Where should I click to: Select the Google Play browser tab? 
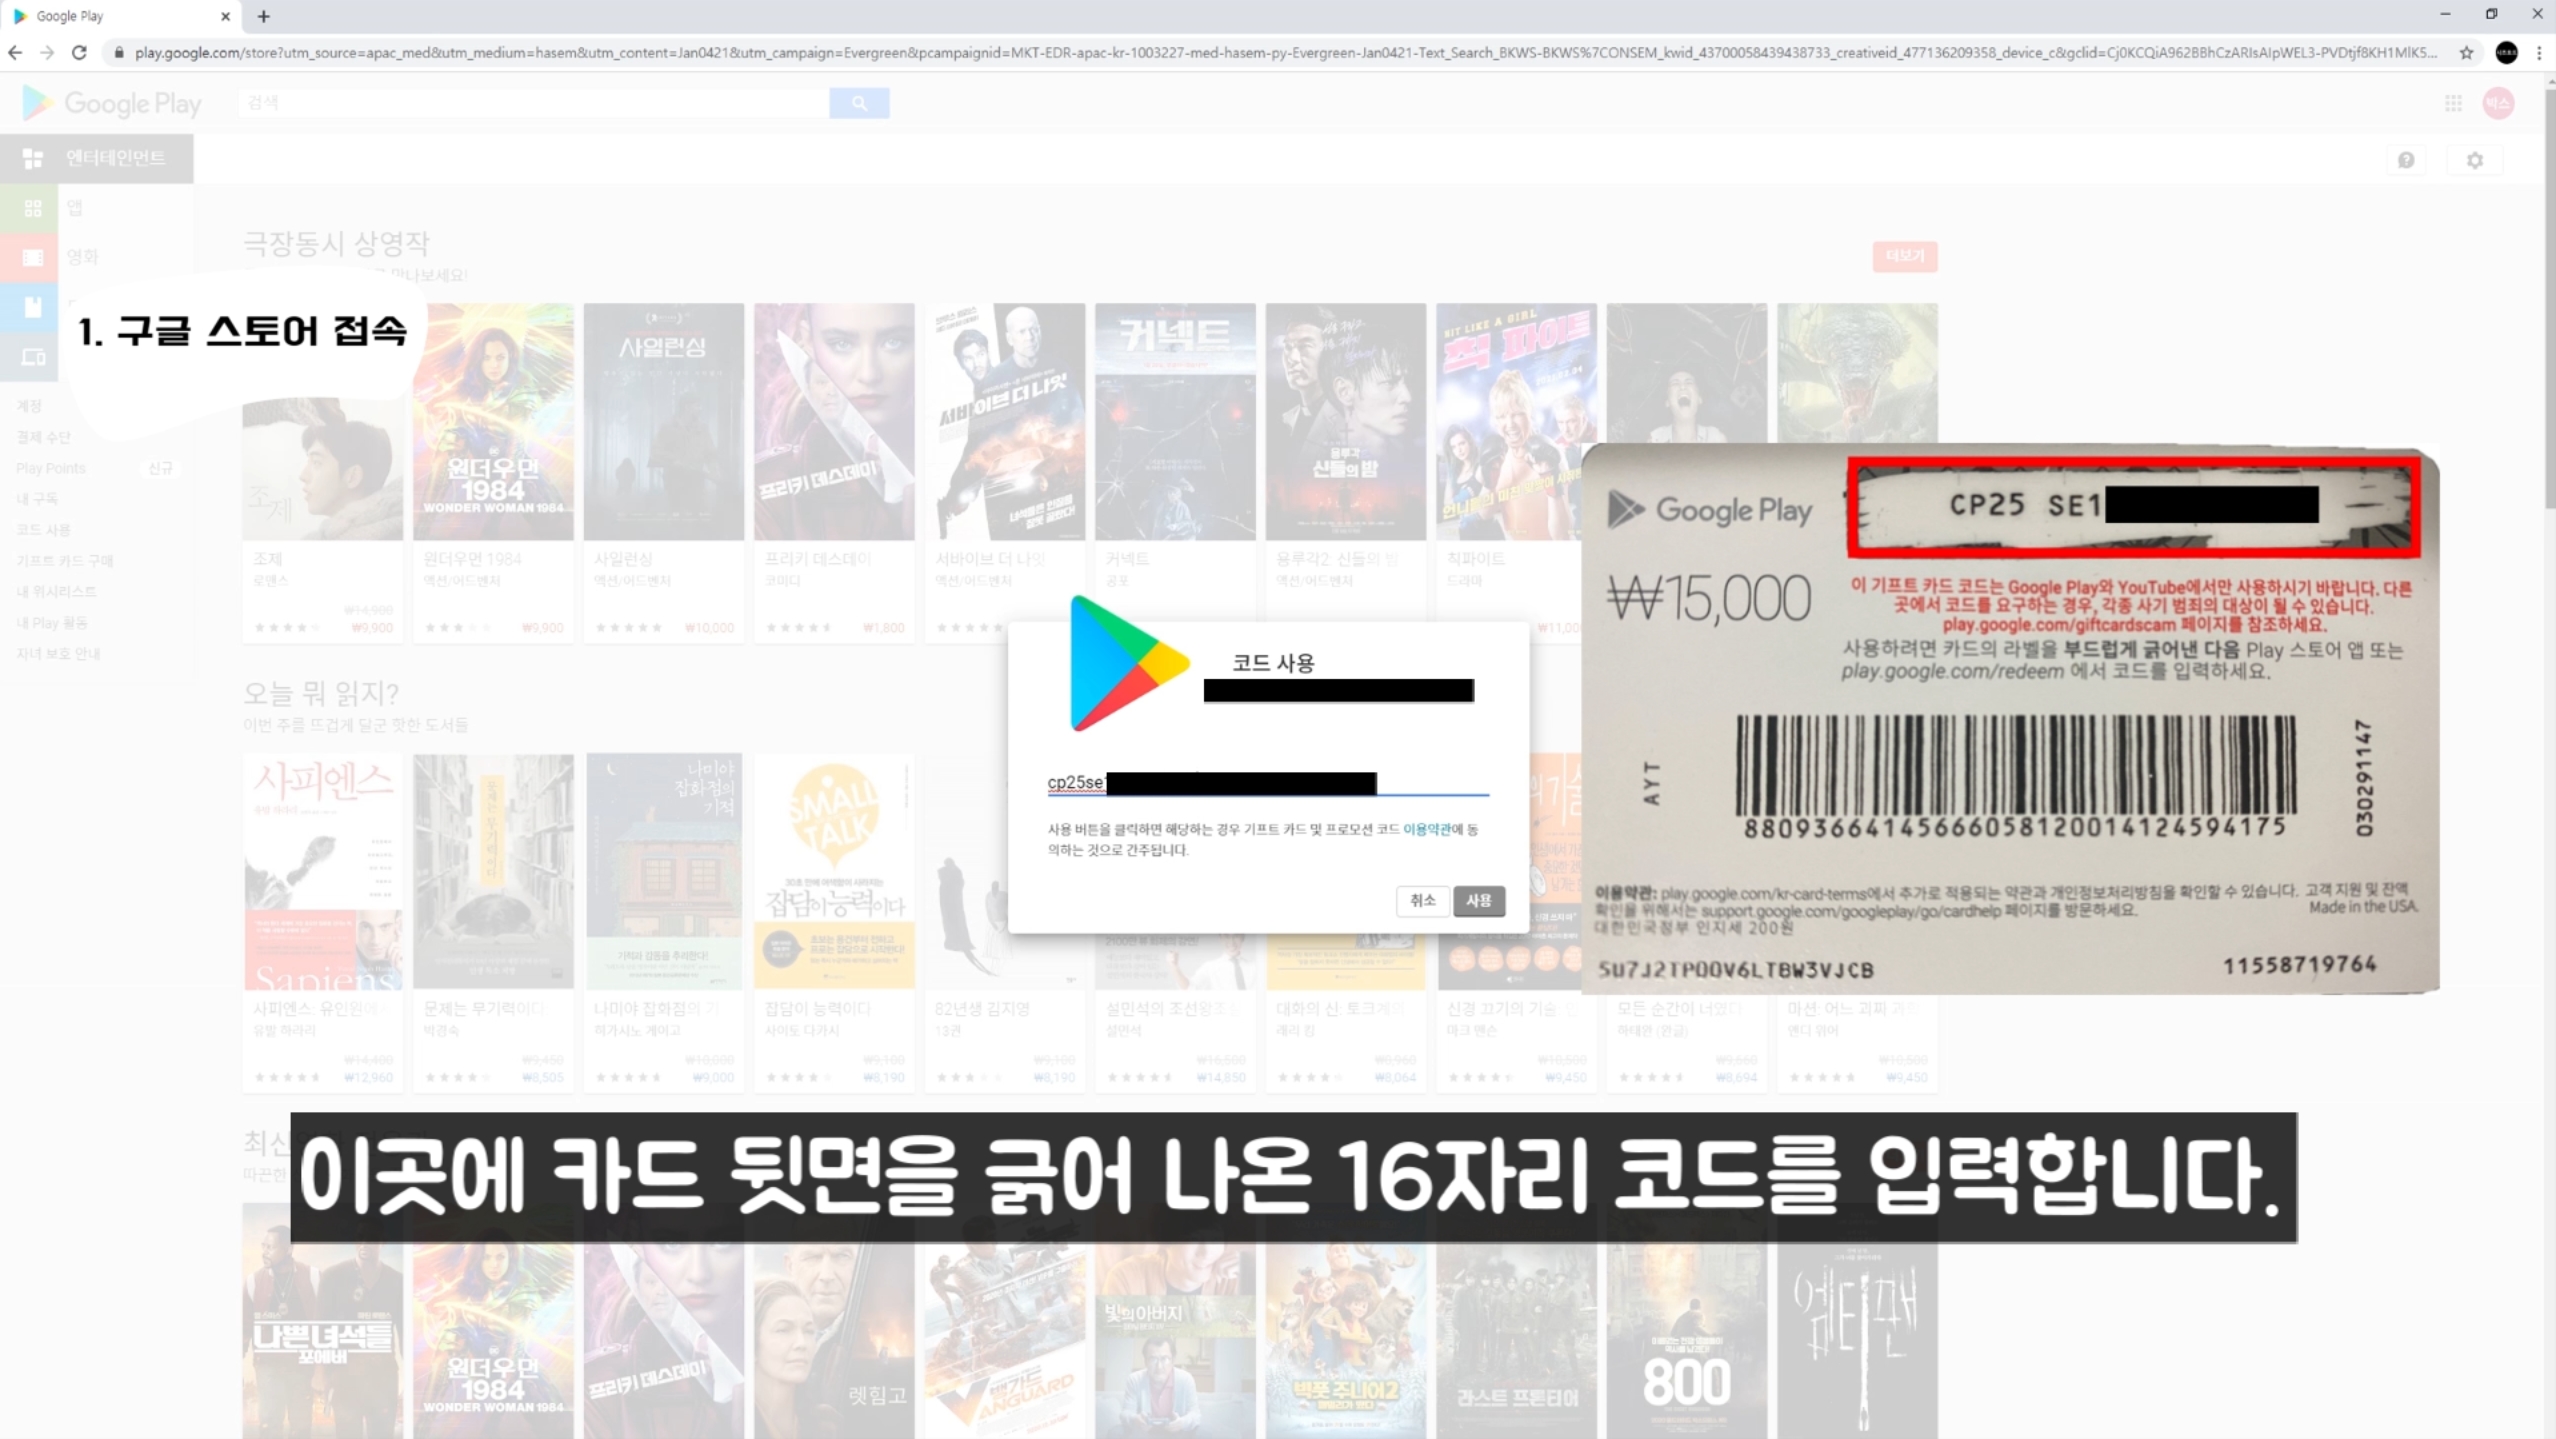(120, 16)
